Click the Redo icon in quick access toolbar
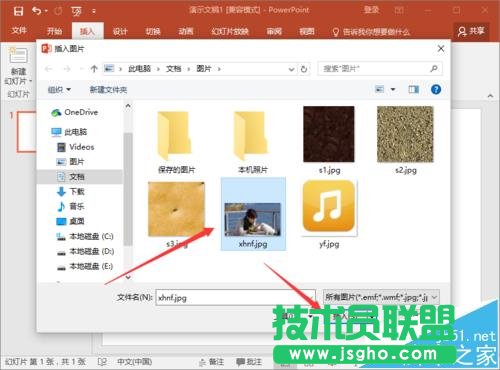This screenshot has height=370, width=500. (x=58, y=11)
